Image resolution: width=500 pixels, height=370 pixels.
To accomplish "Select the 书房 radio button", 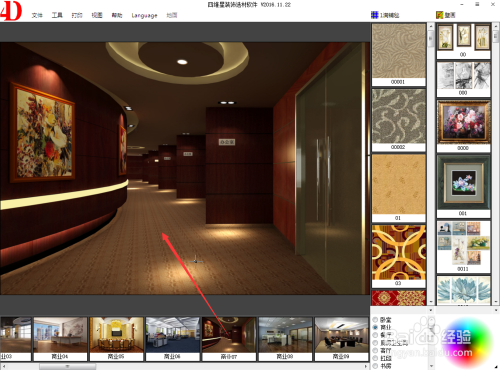I will coord(375,366).
